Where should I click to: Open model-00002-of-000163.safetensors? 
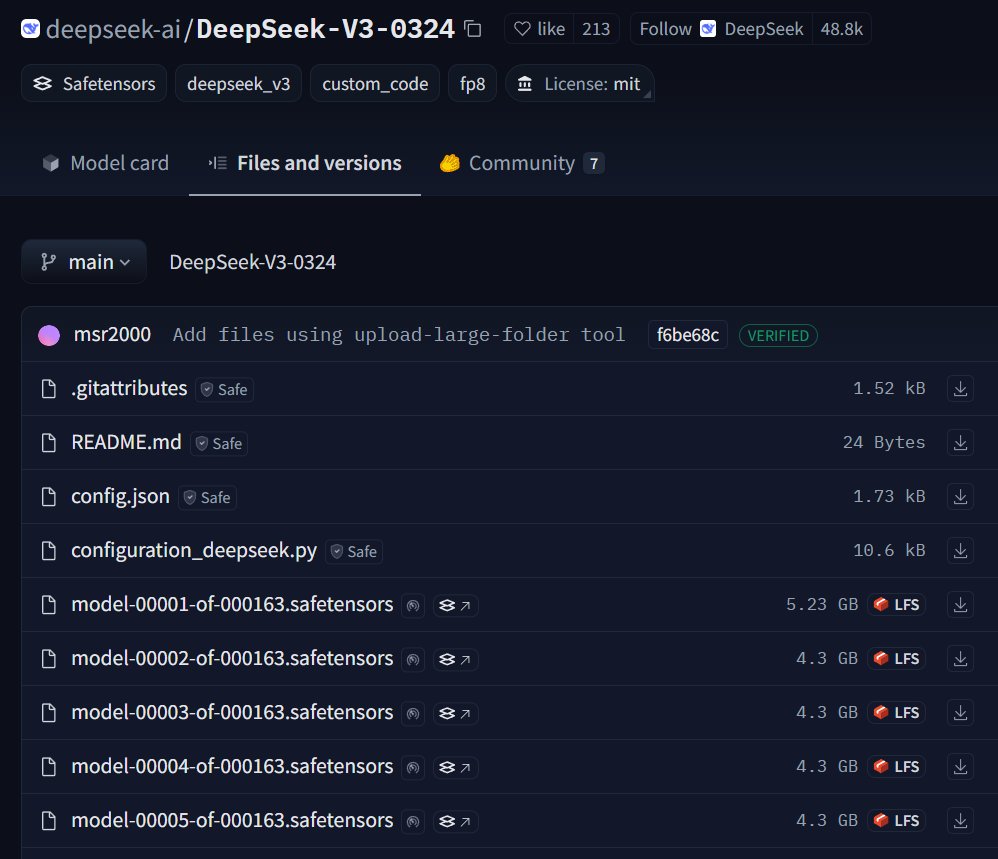(x=232, y=659)
